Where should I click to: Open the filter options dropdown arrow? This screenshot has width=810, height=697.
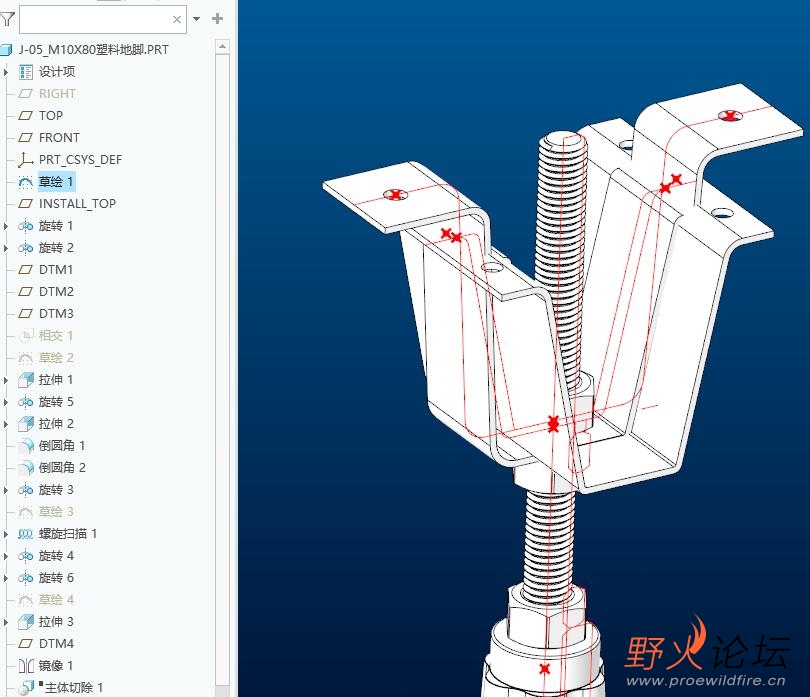tap(196, 19)
